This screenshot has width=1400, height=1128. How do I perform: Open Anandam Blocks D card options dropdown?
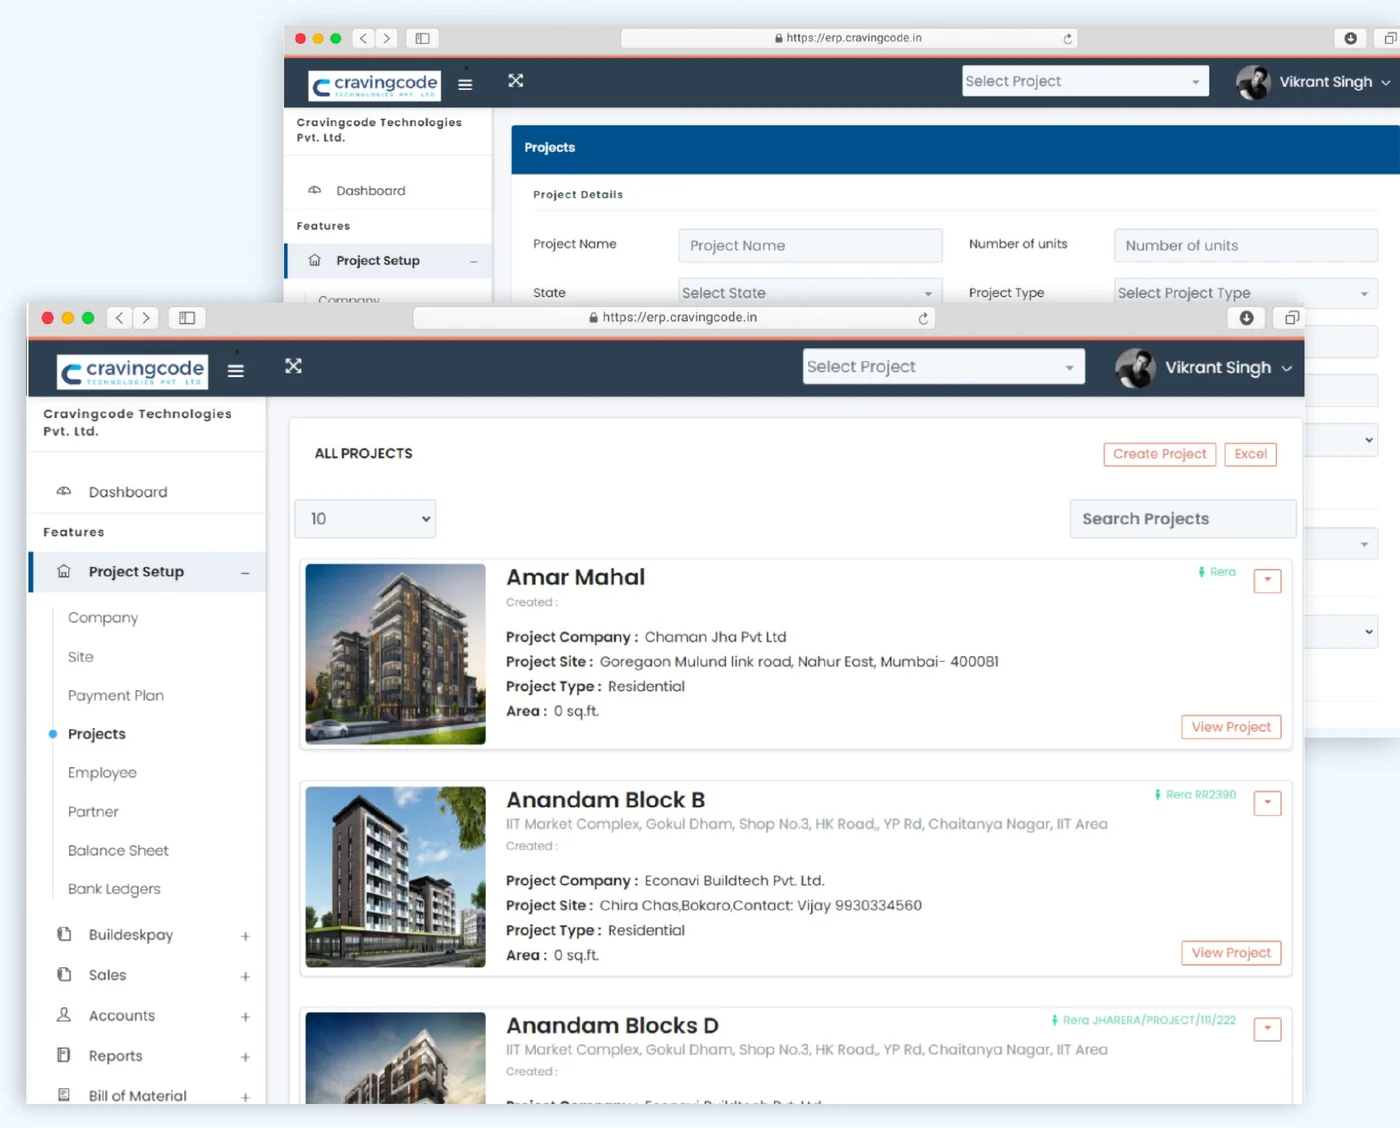coord(1267,1029)
